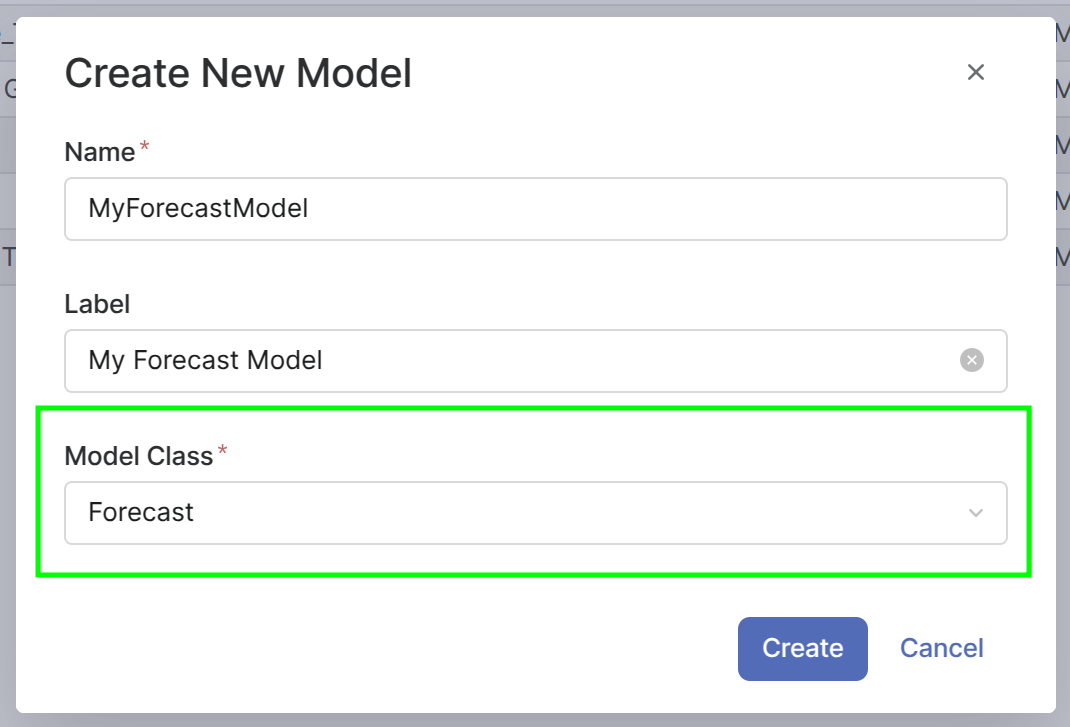This screenshot has width=1070, height=727.
Task: Close the Create New Model dialog
Action: pos(976,72)
